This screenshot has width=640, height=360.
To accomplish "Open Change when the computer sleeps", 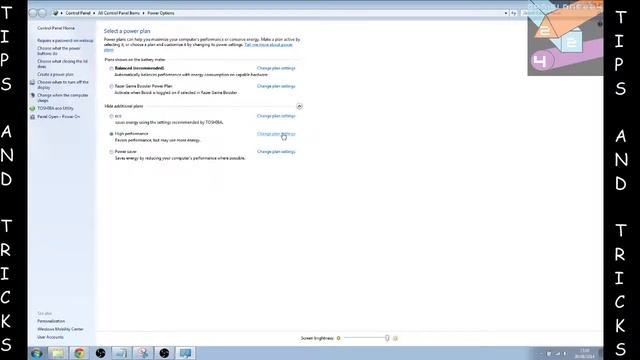I will [62, 98].
